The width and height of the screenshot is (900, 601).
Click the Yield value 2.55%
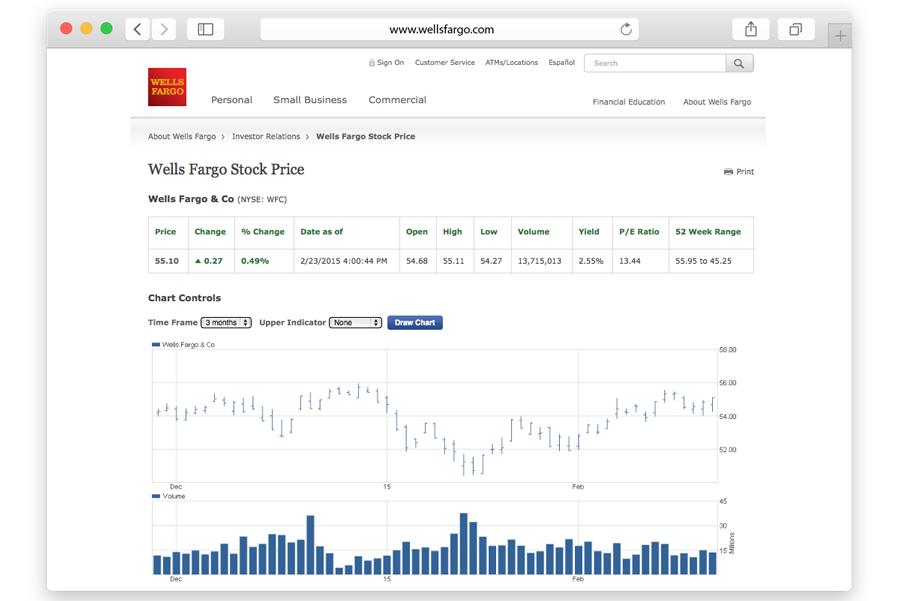591,261
